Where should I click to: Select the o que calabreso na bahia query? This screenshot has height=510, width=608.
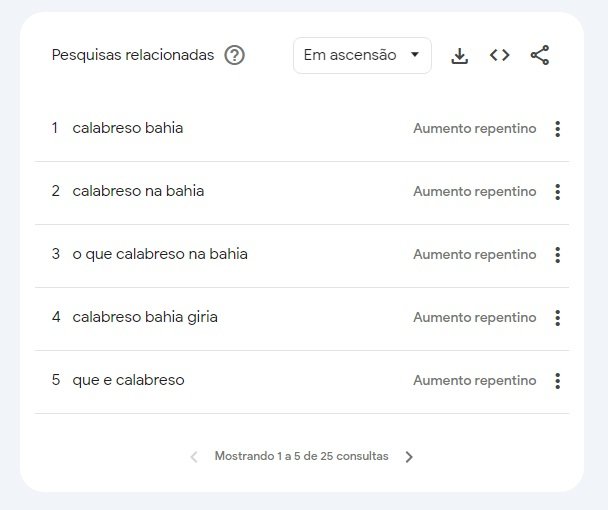pos(160,254)
